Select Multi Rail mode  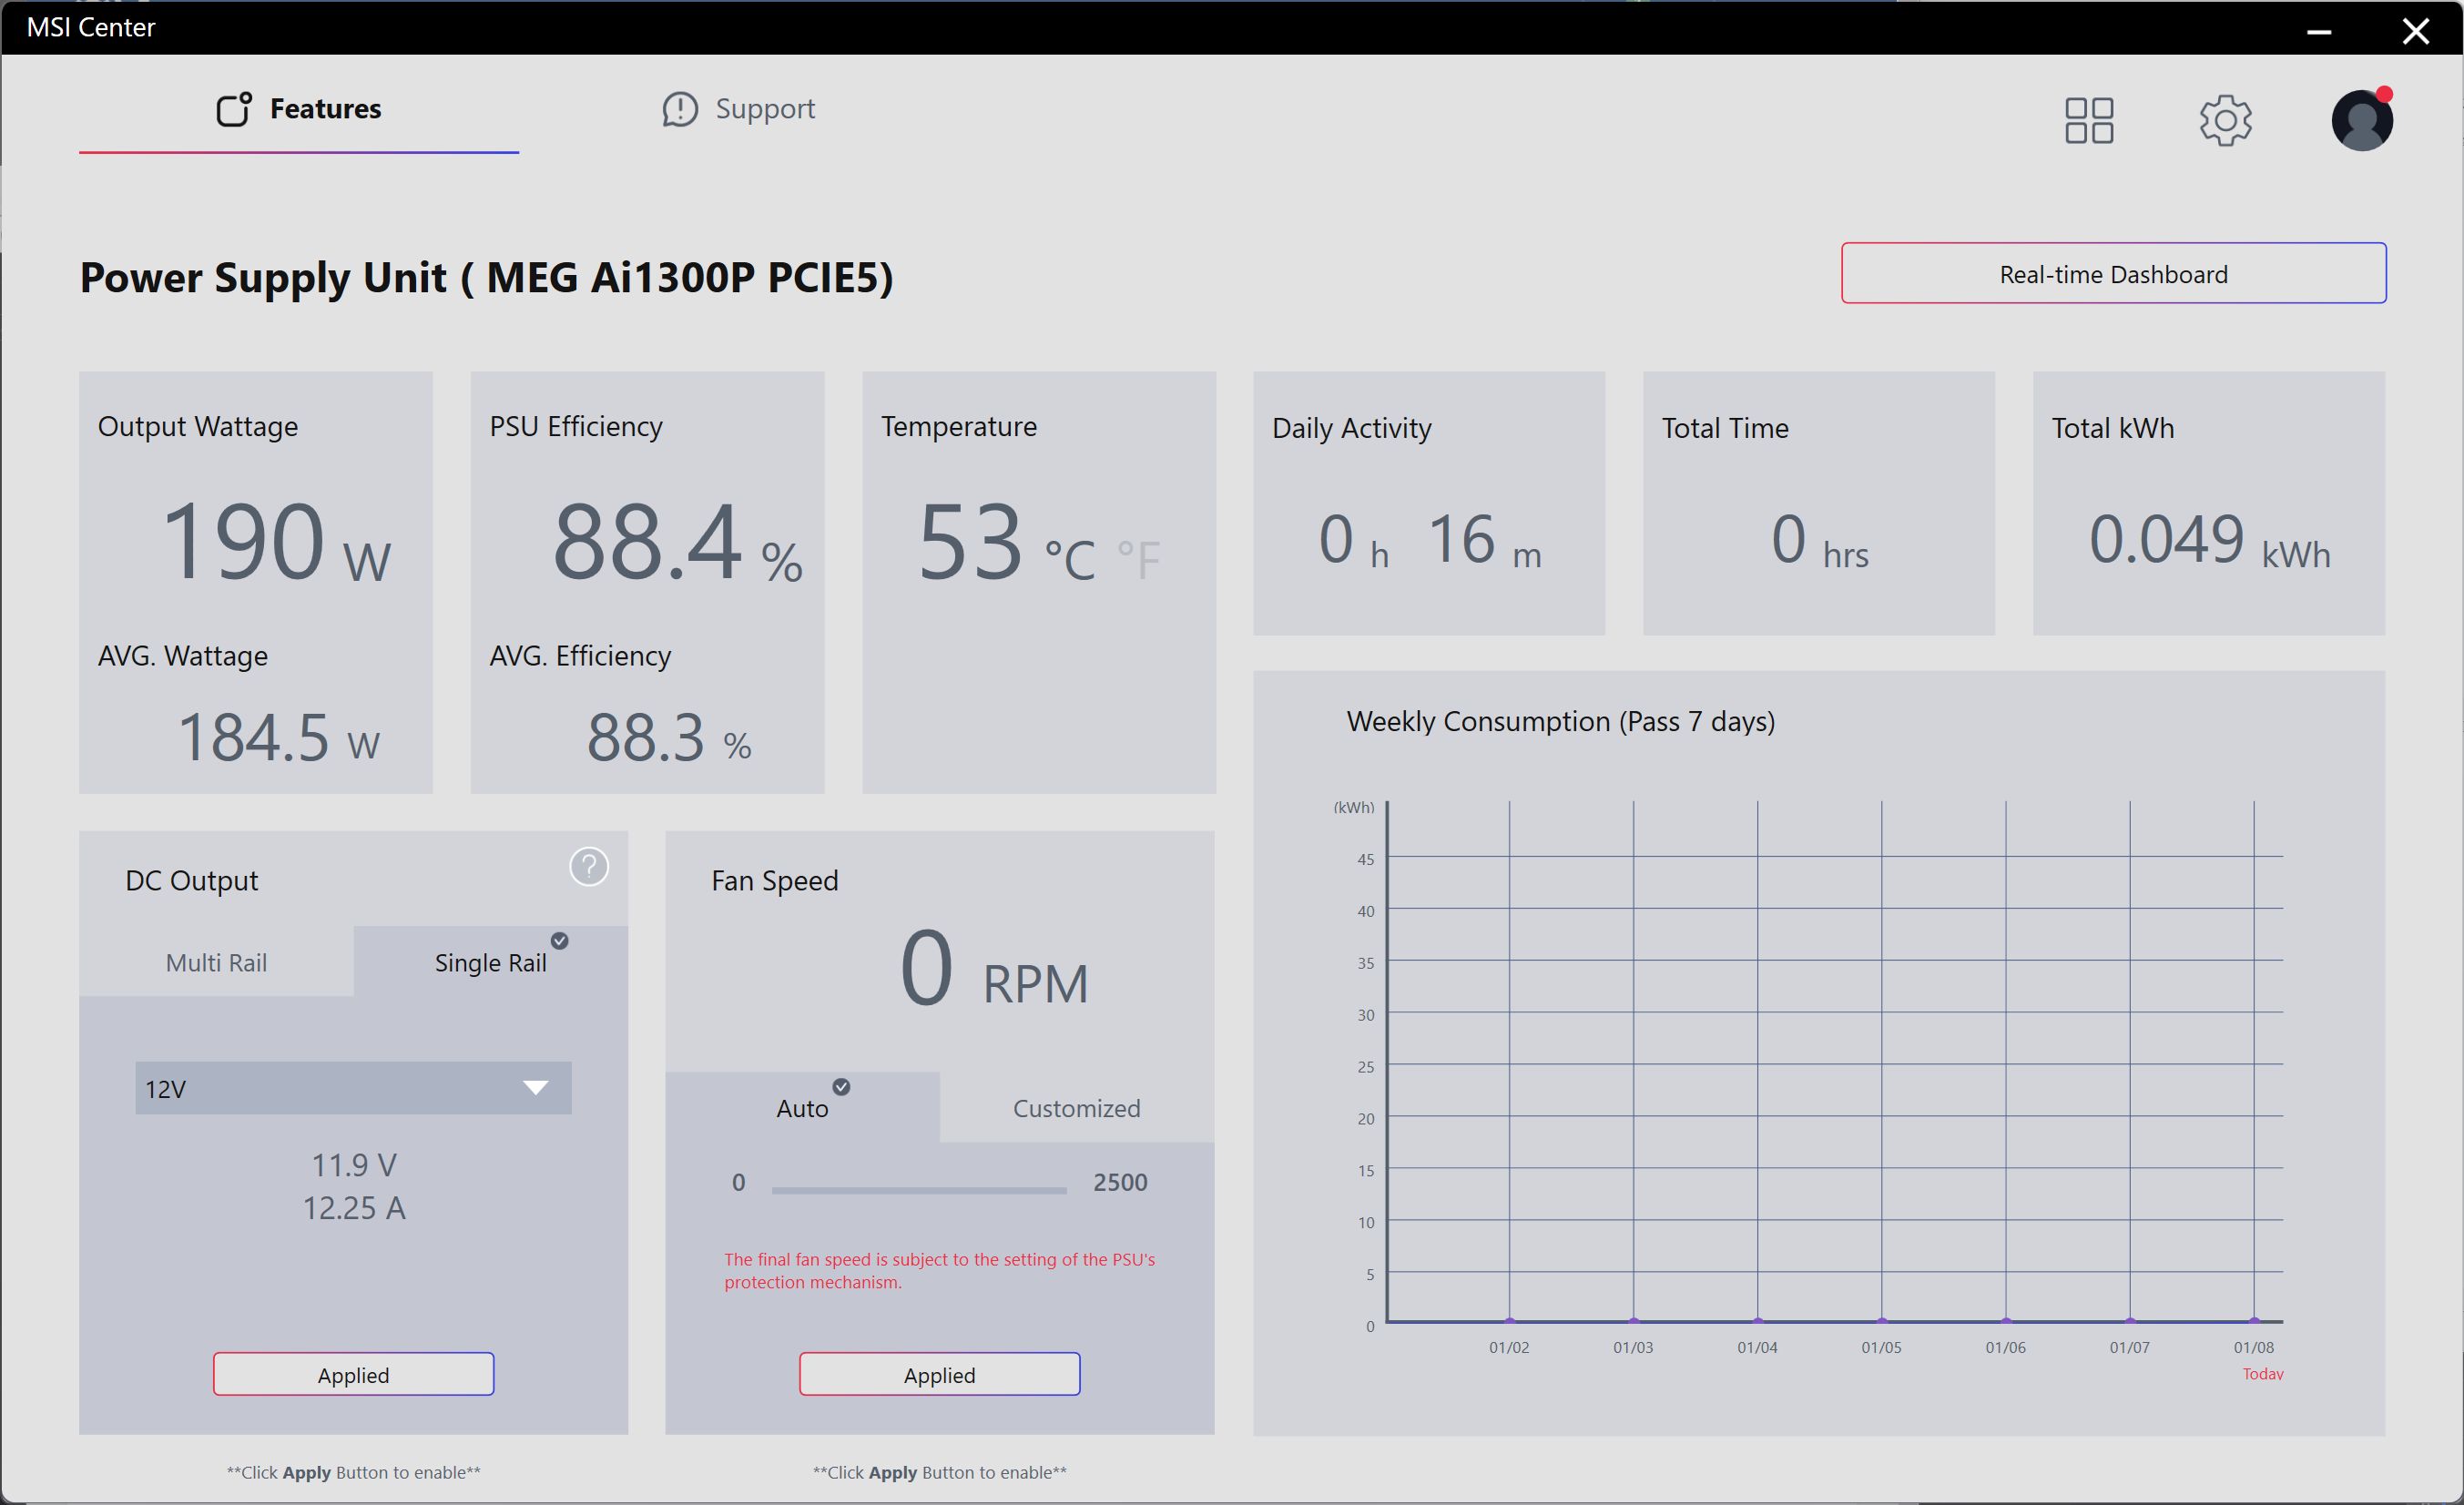(x=216, y=962)
